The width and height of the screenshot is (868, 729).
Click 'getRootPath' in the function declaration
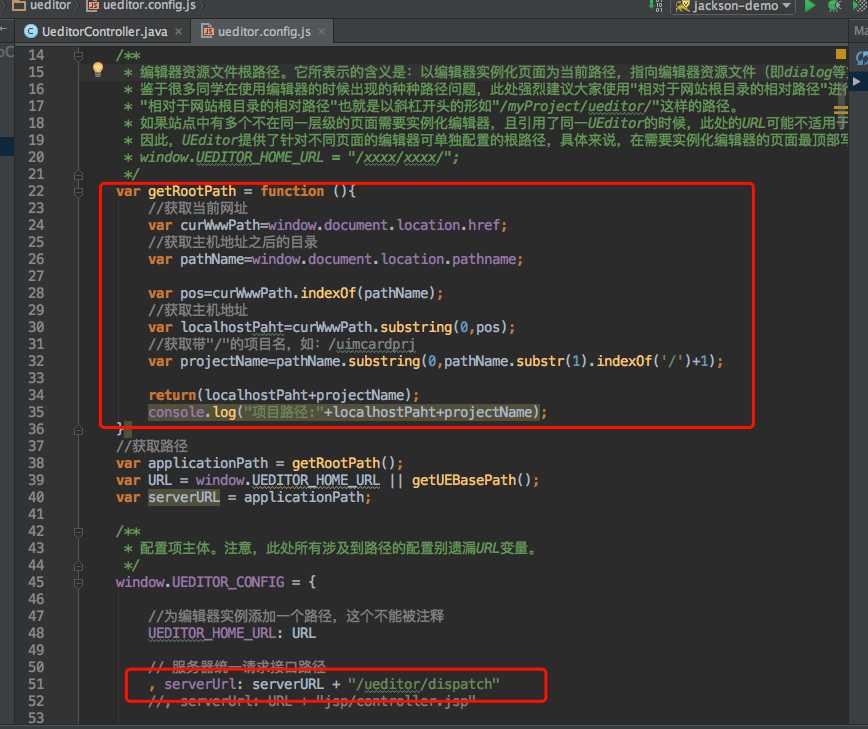[x=192, y=192]
